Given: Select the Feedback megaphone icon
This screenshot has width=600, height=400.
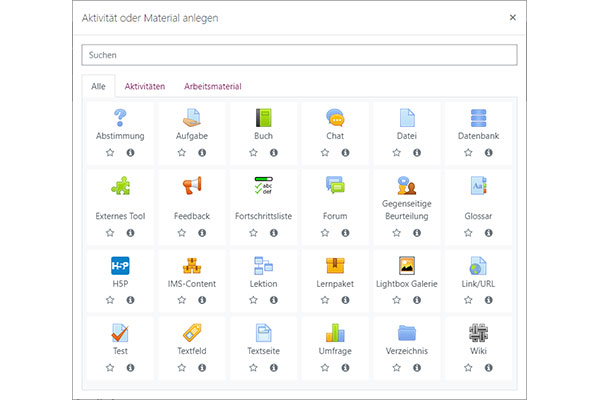Looking at the screenshot, I should coord(191,185).
